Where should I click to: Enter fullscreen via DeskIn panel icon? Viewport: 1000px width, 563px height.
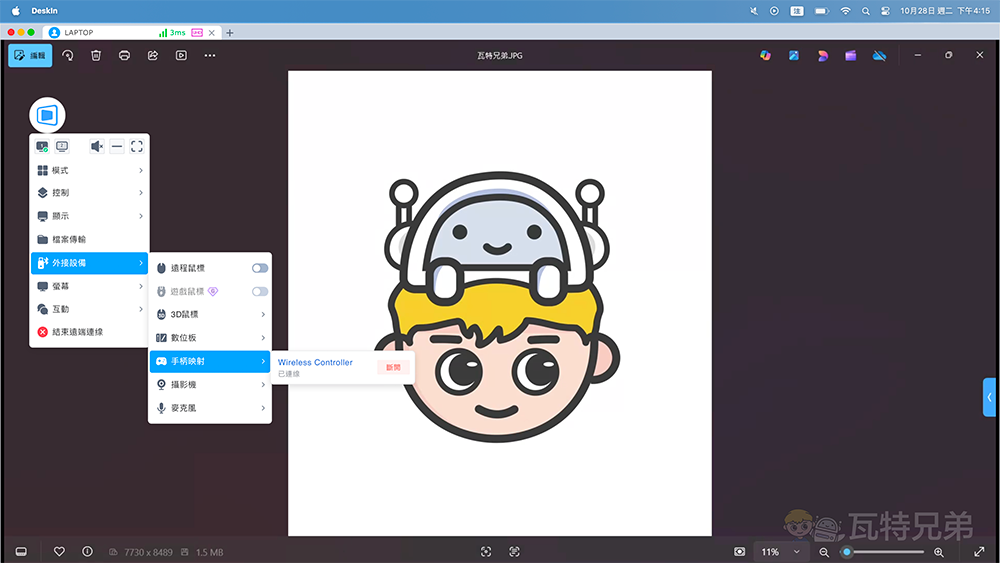point(137,147)
